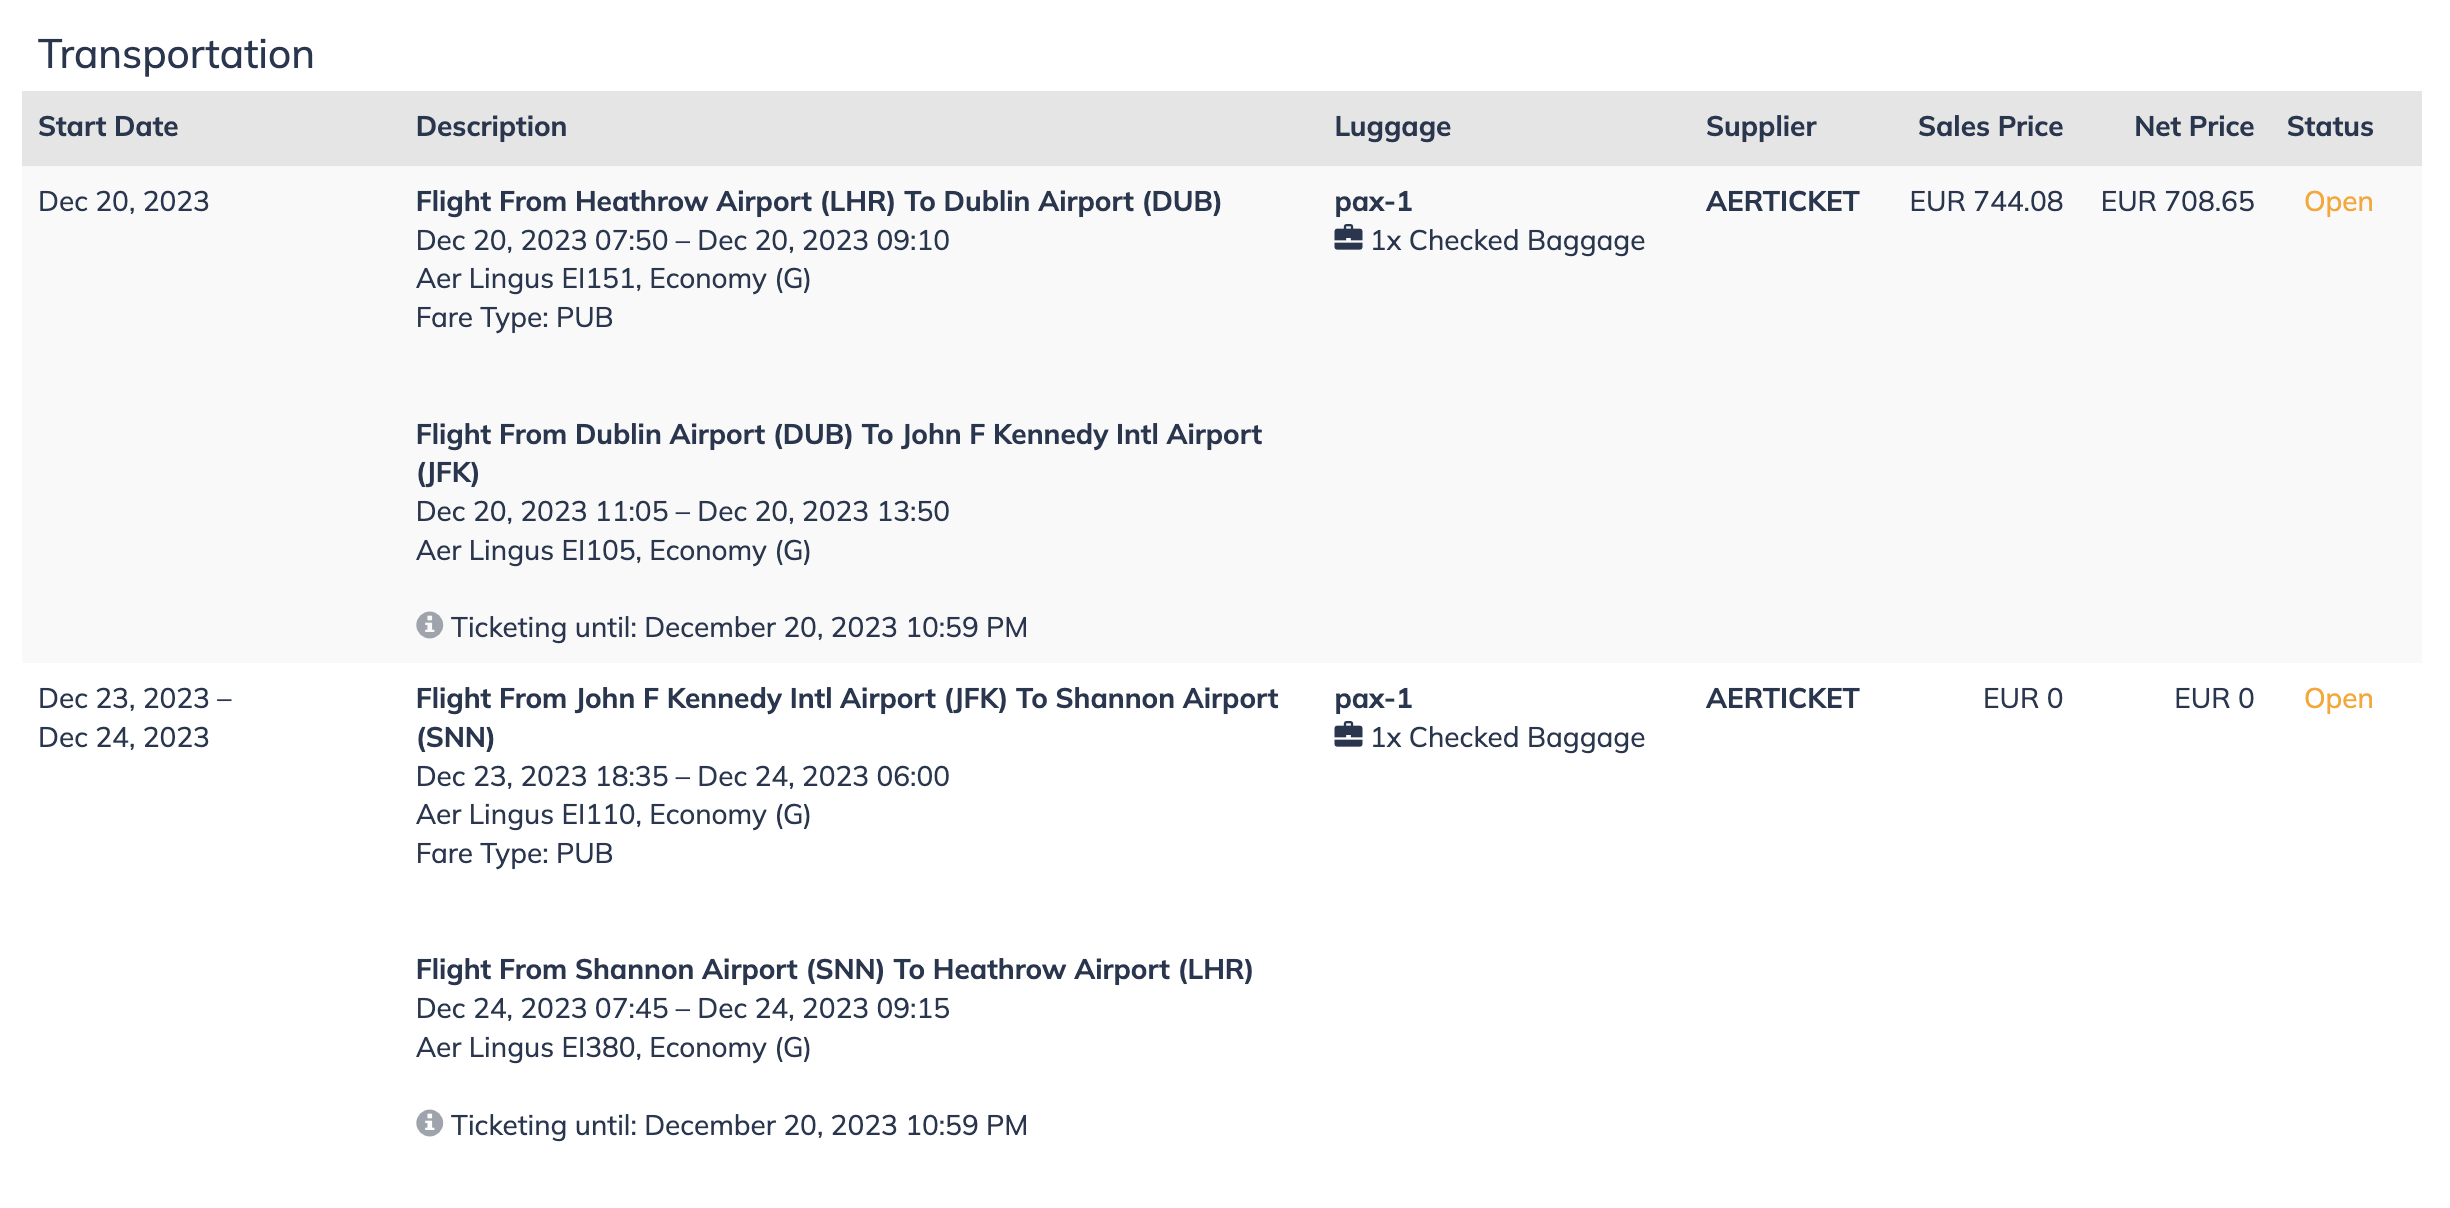Click the second flight's checked baggage briefcase icon
The image size is (2450, 1208).
coord(1348,735)
